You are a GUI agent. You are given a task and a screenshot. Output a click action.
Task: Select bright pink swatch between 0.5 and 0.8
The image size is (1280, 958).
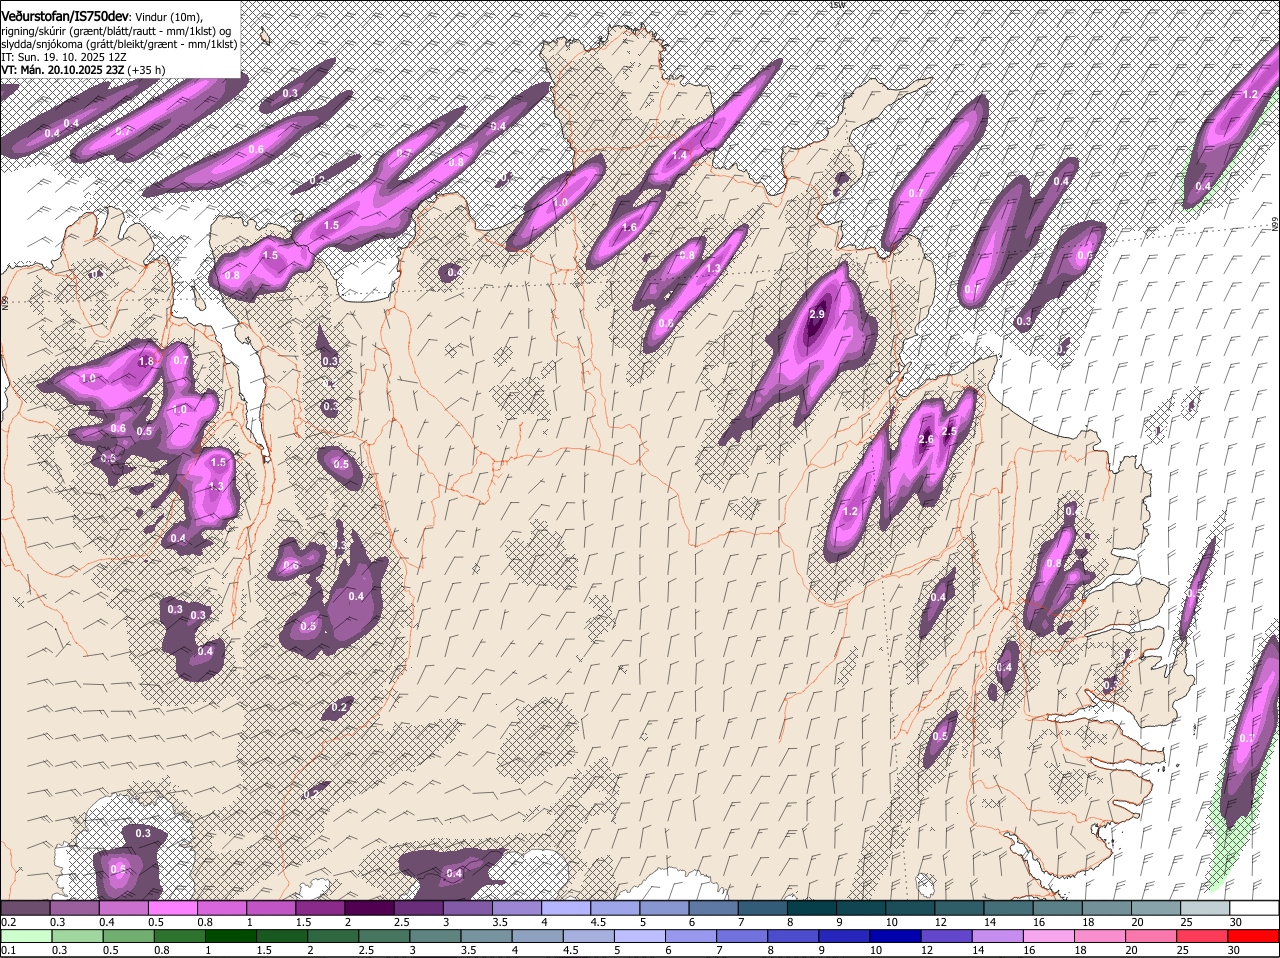[174, 907]
